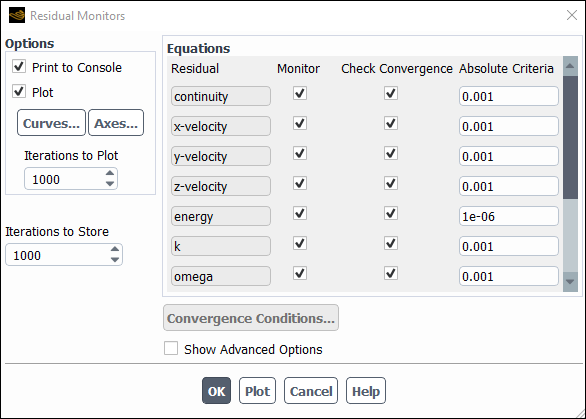Cancel the Residual Monitors dialog
The width and height of the screenshot is (586, 419).
point(311,391)
